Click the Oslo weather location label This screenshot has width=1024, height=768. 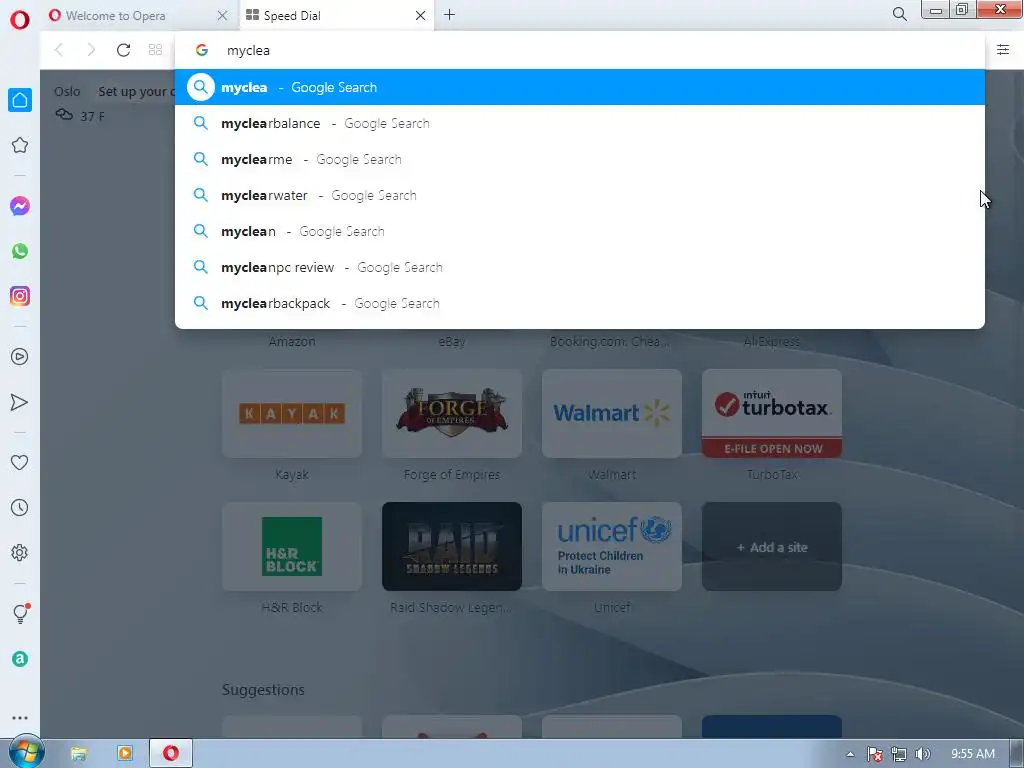point(67,91)
